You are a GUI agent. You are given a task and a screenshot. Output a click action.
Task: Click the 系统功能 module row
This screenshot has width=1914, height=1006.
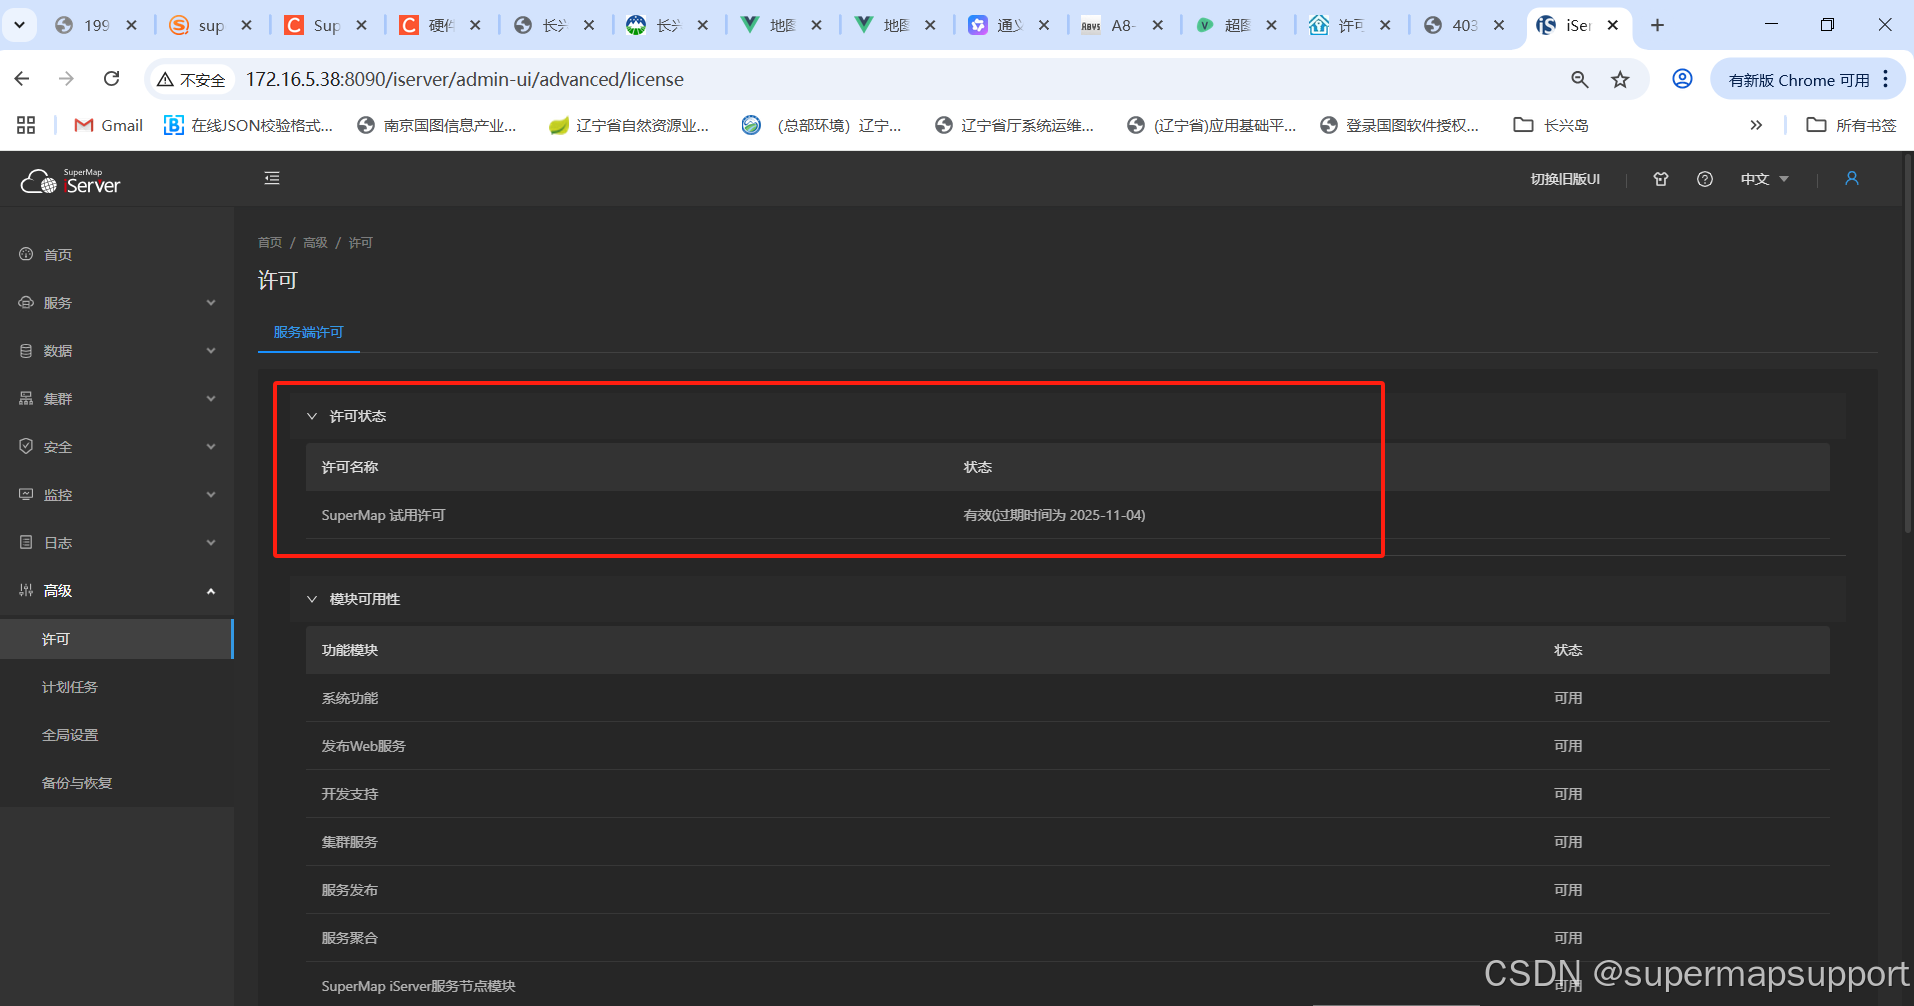(x=1068, y=698)
